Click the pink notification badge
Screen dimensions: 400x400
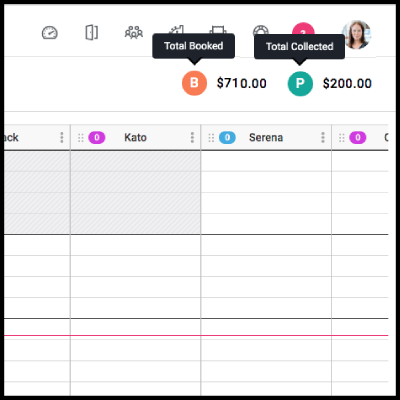click(303, 29)
